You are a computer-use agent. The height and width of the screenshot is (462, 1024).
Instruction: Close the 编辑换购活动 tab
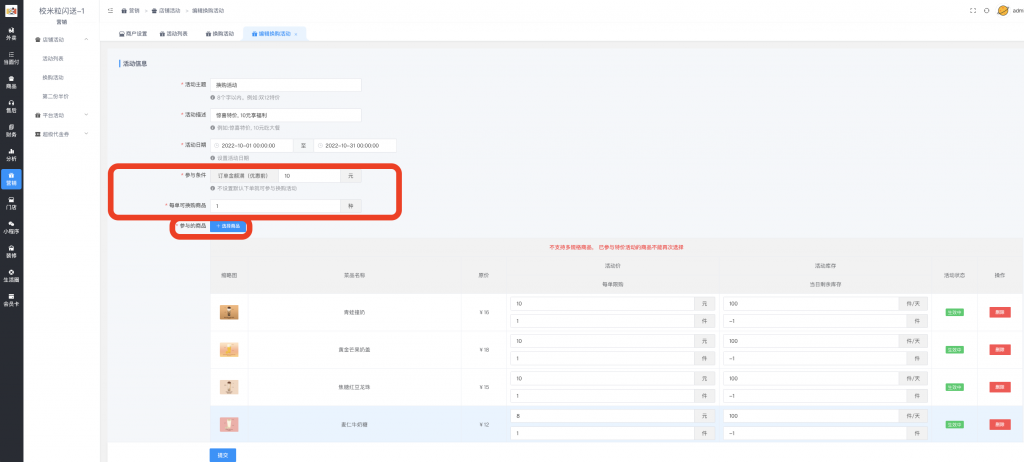tap(295, 33)
